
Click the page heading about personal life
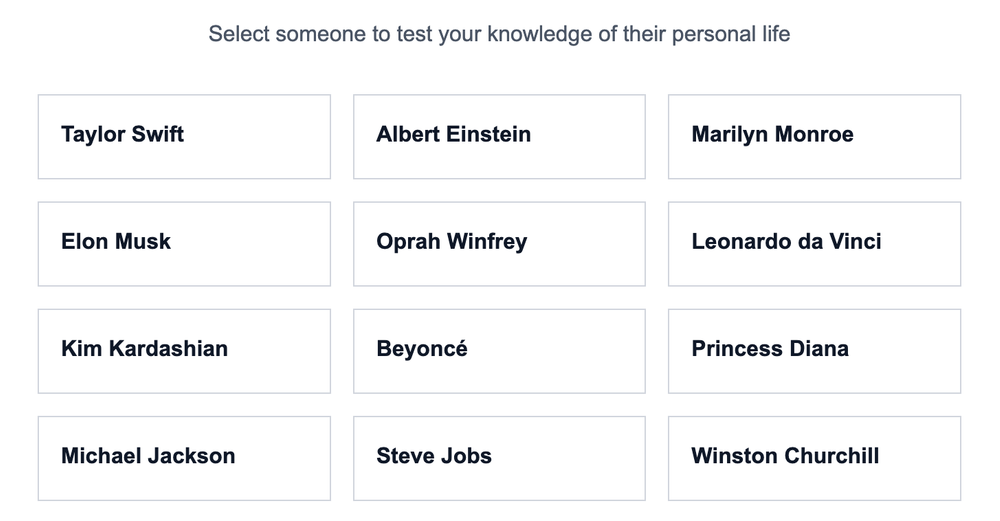coord(499,34)
